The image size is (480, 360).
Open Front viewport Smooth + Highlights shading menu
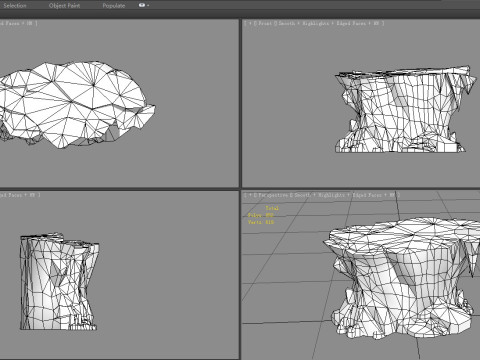[x=304, y=23]
